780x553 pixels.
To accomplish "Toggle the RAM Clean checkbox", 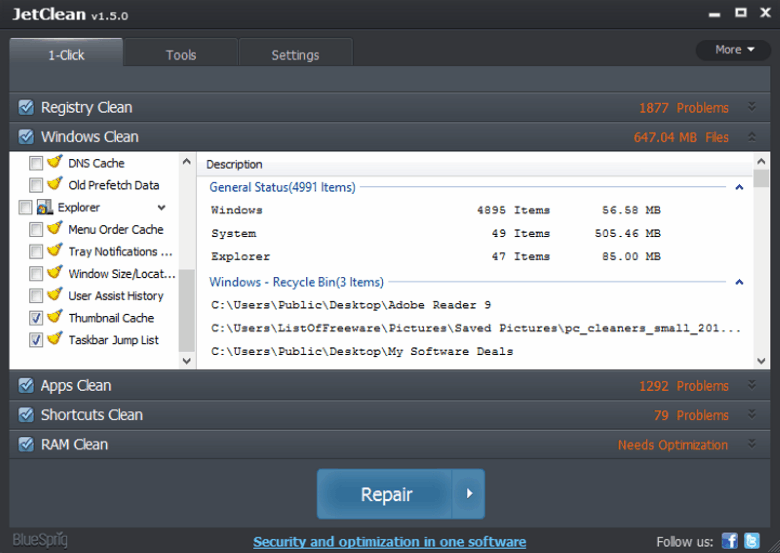I will [26, 444].
